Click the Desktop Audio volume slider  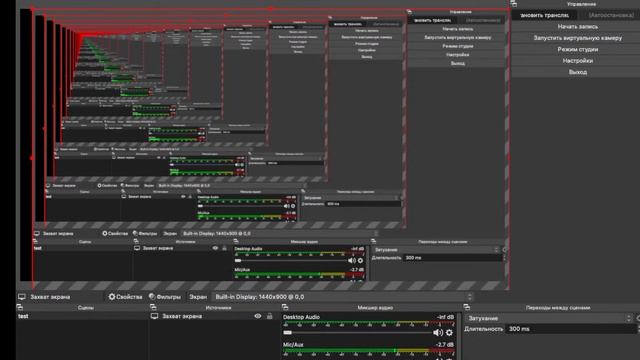coord(357,333)
